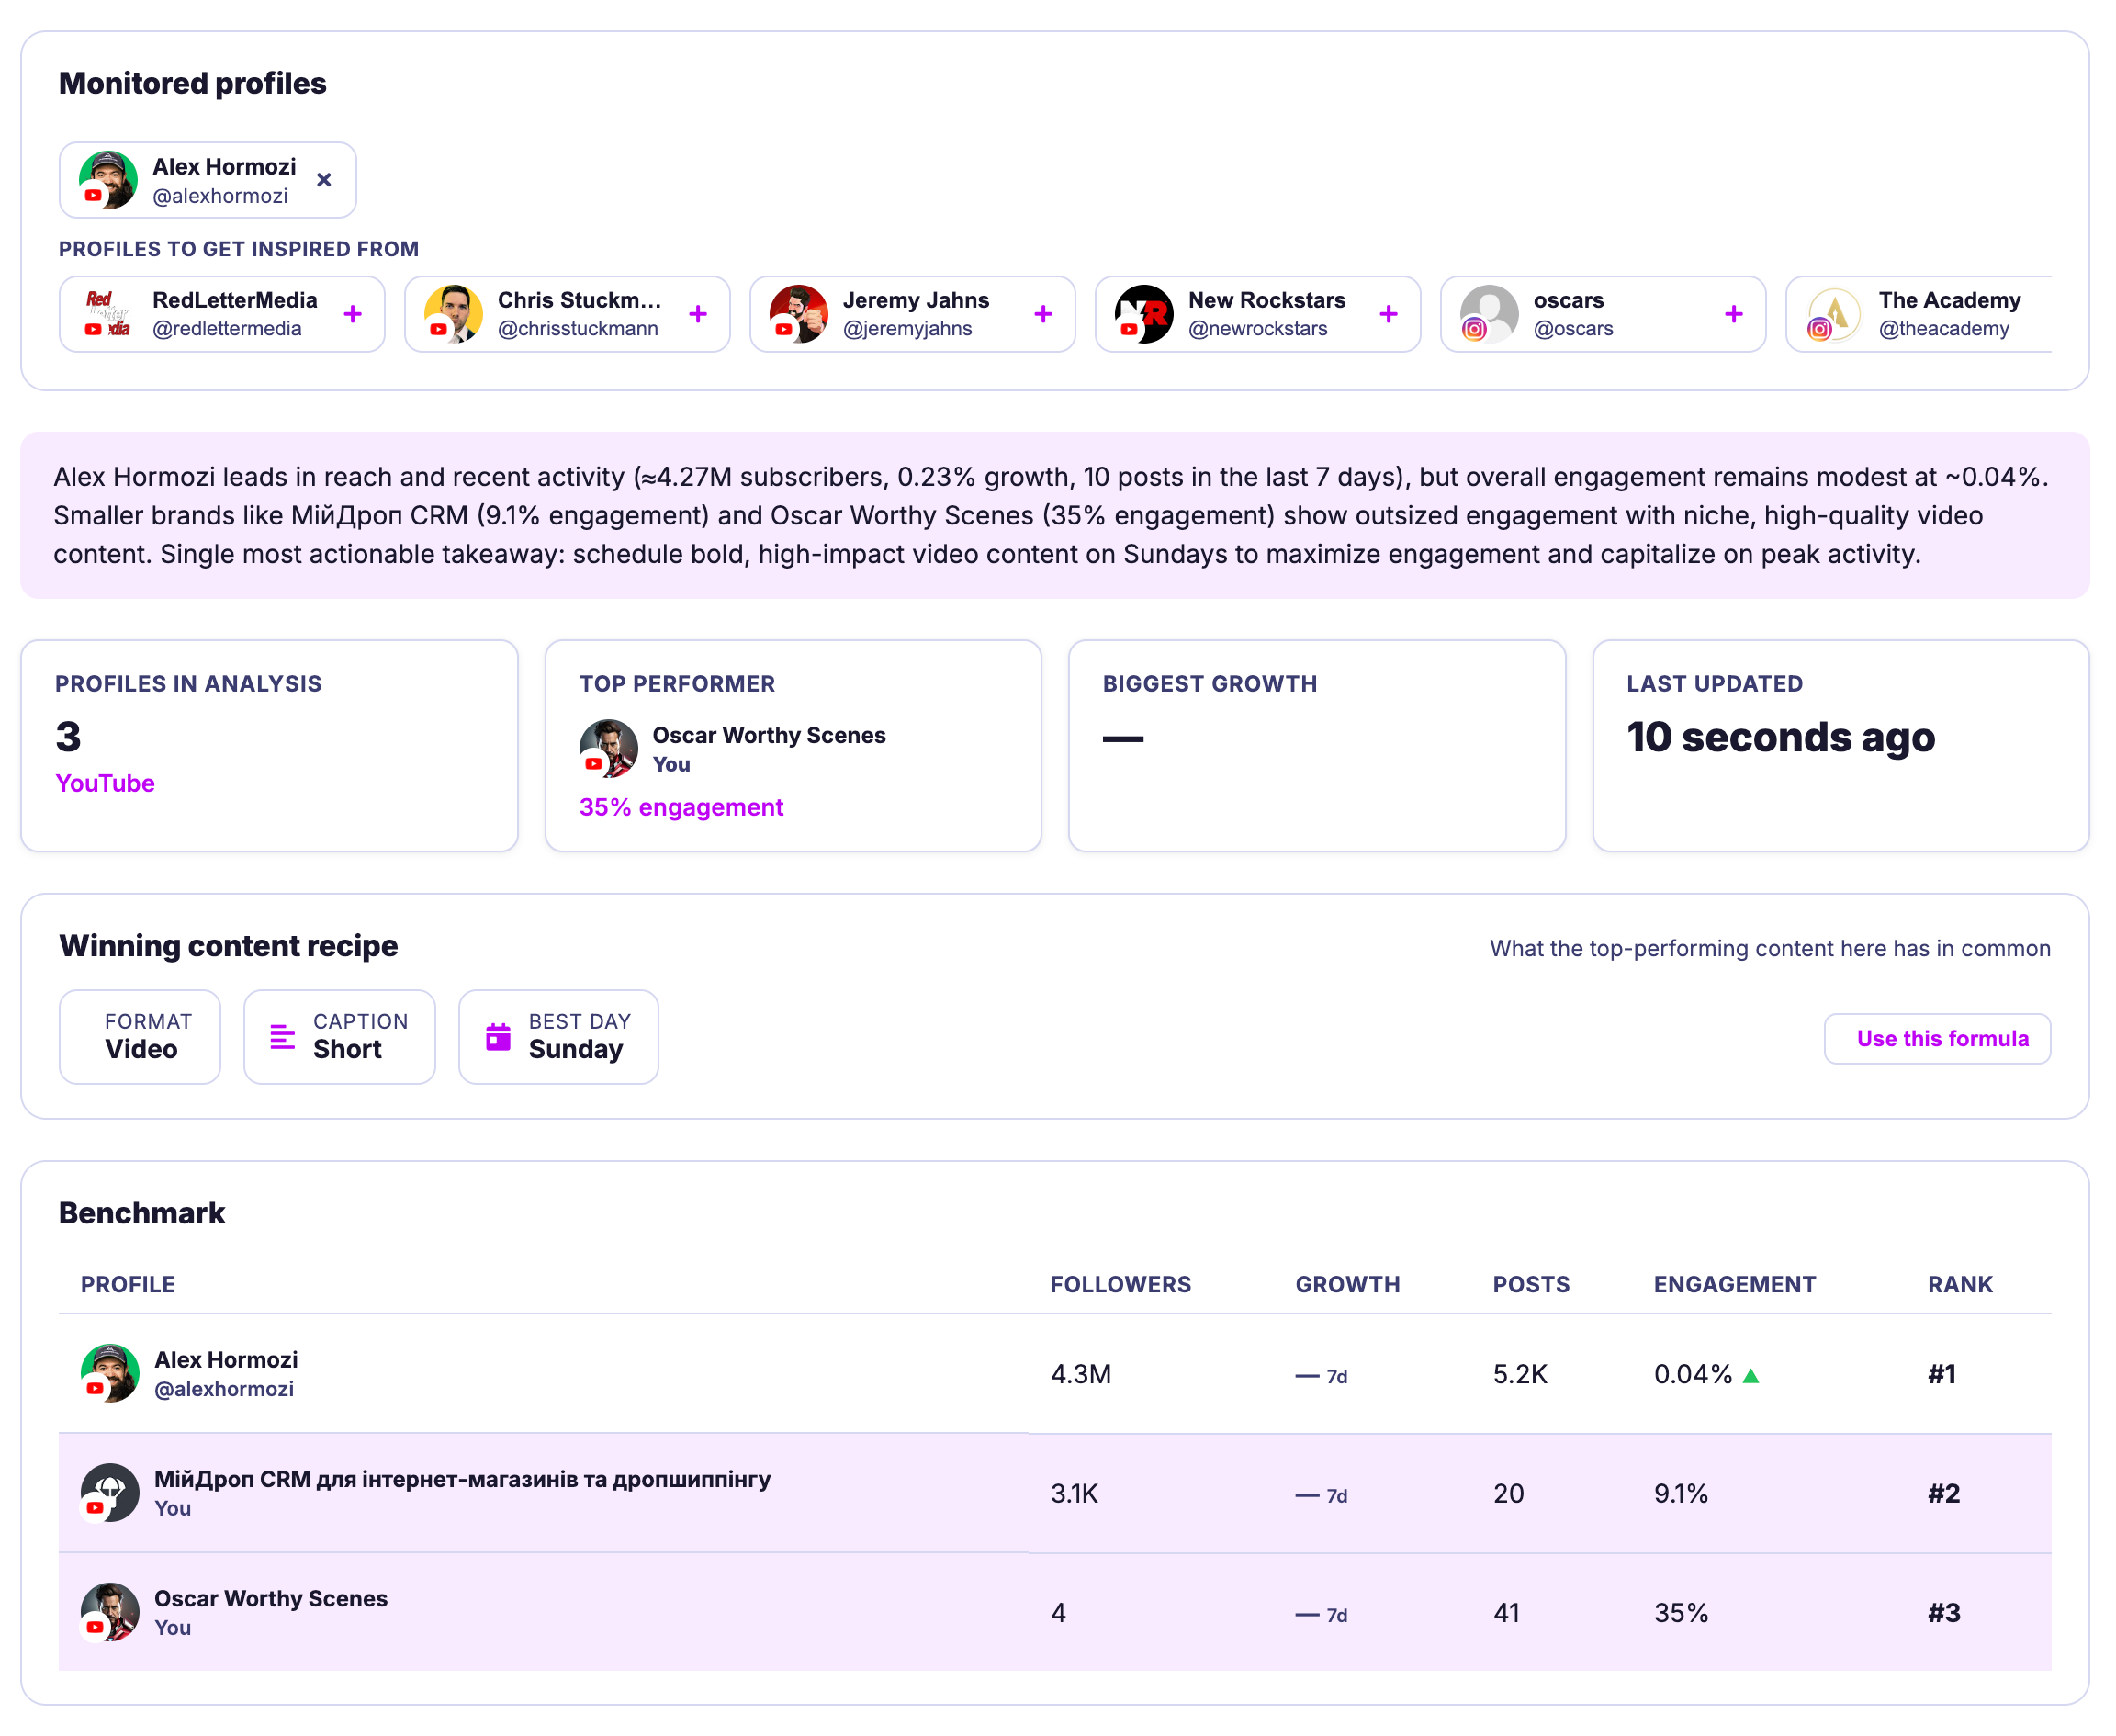Click Chris Stuckmann avatar thumbnail

(453, 314)
